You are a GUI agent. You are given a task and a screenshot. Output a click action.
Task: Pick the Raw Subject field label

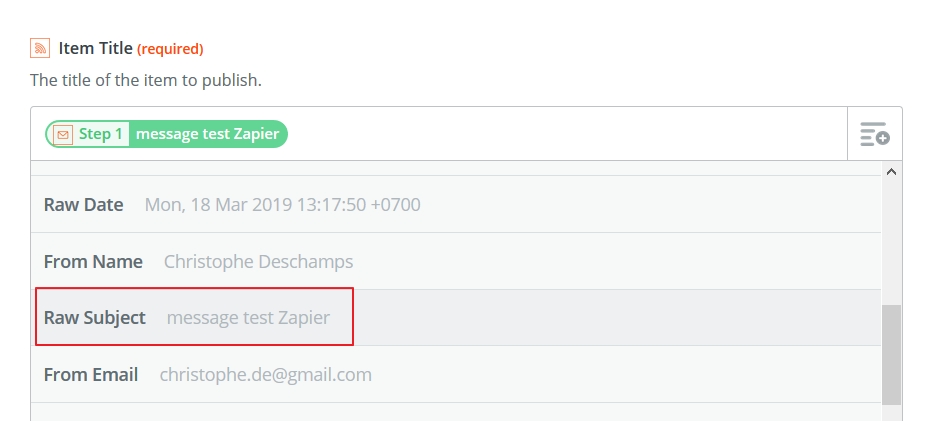94,318
